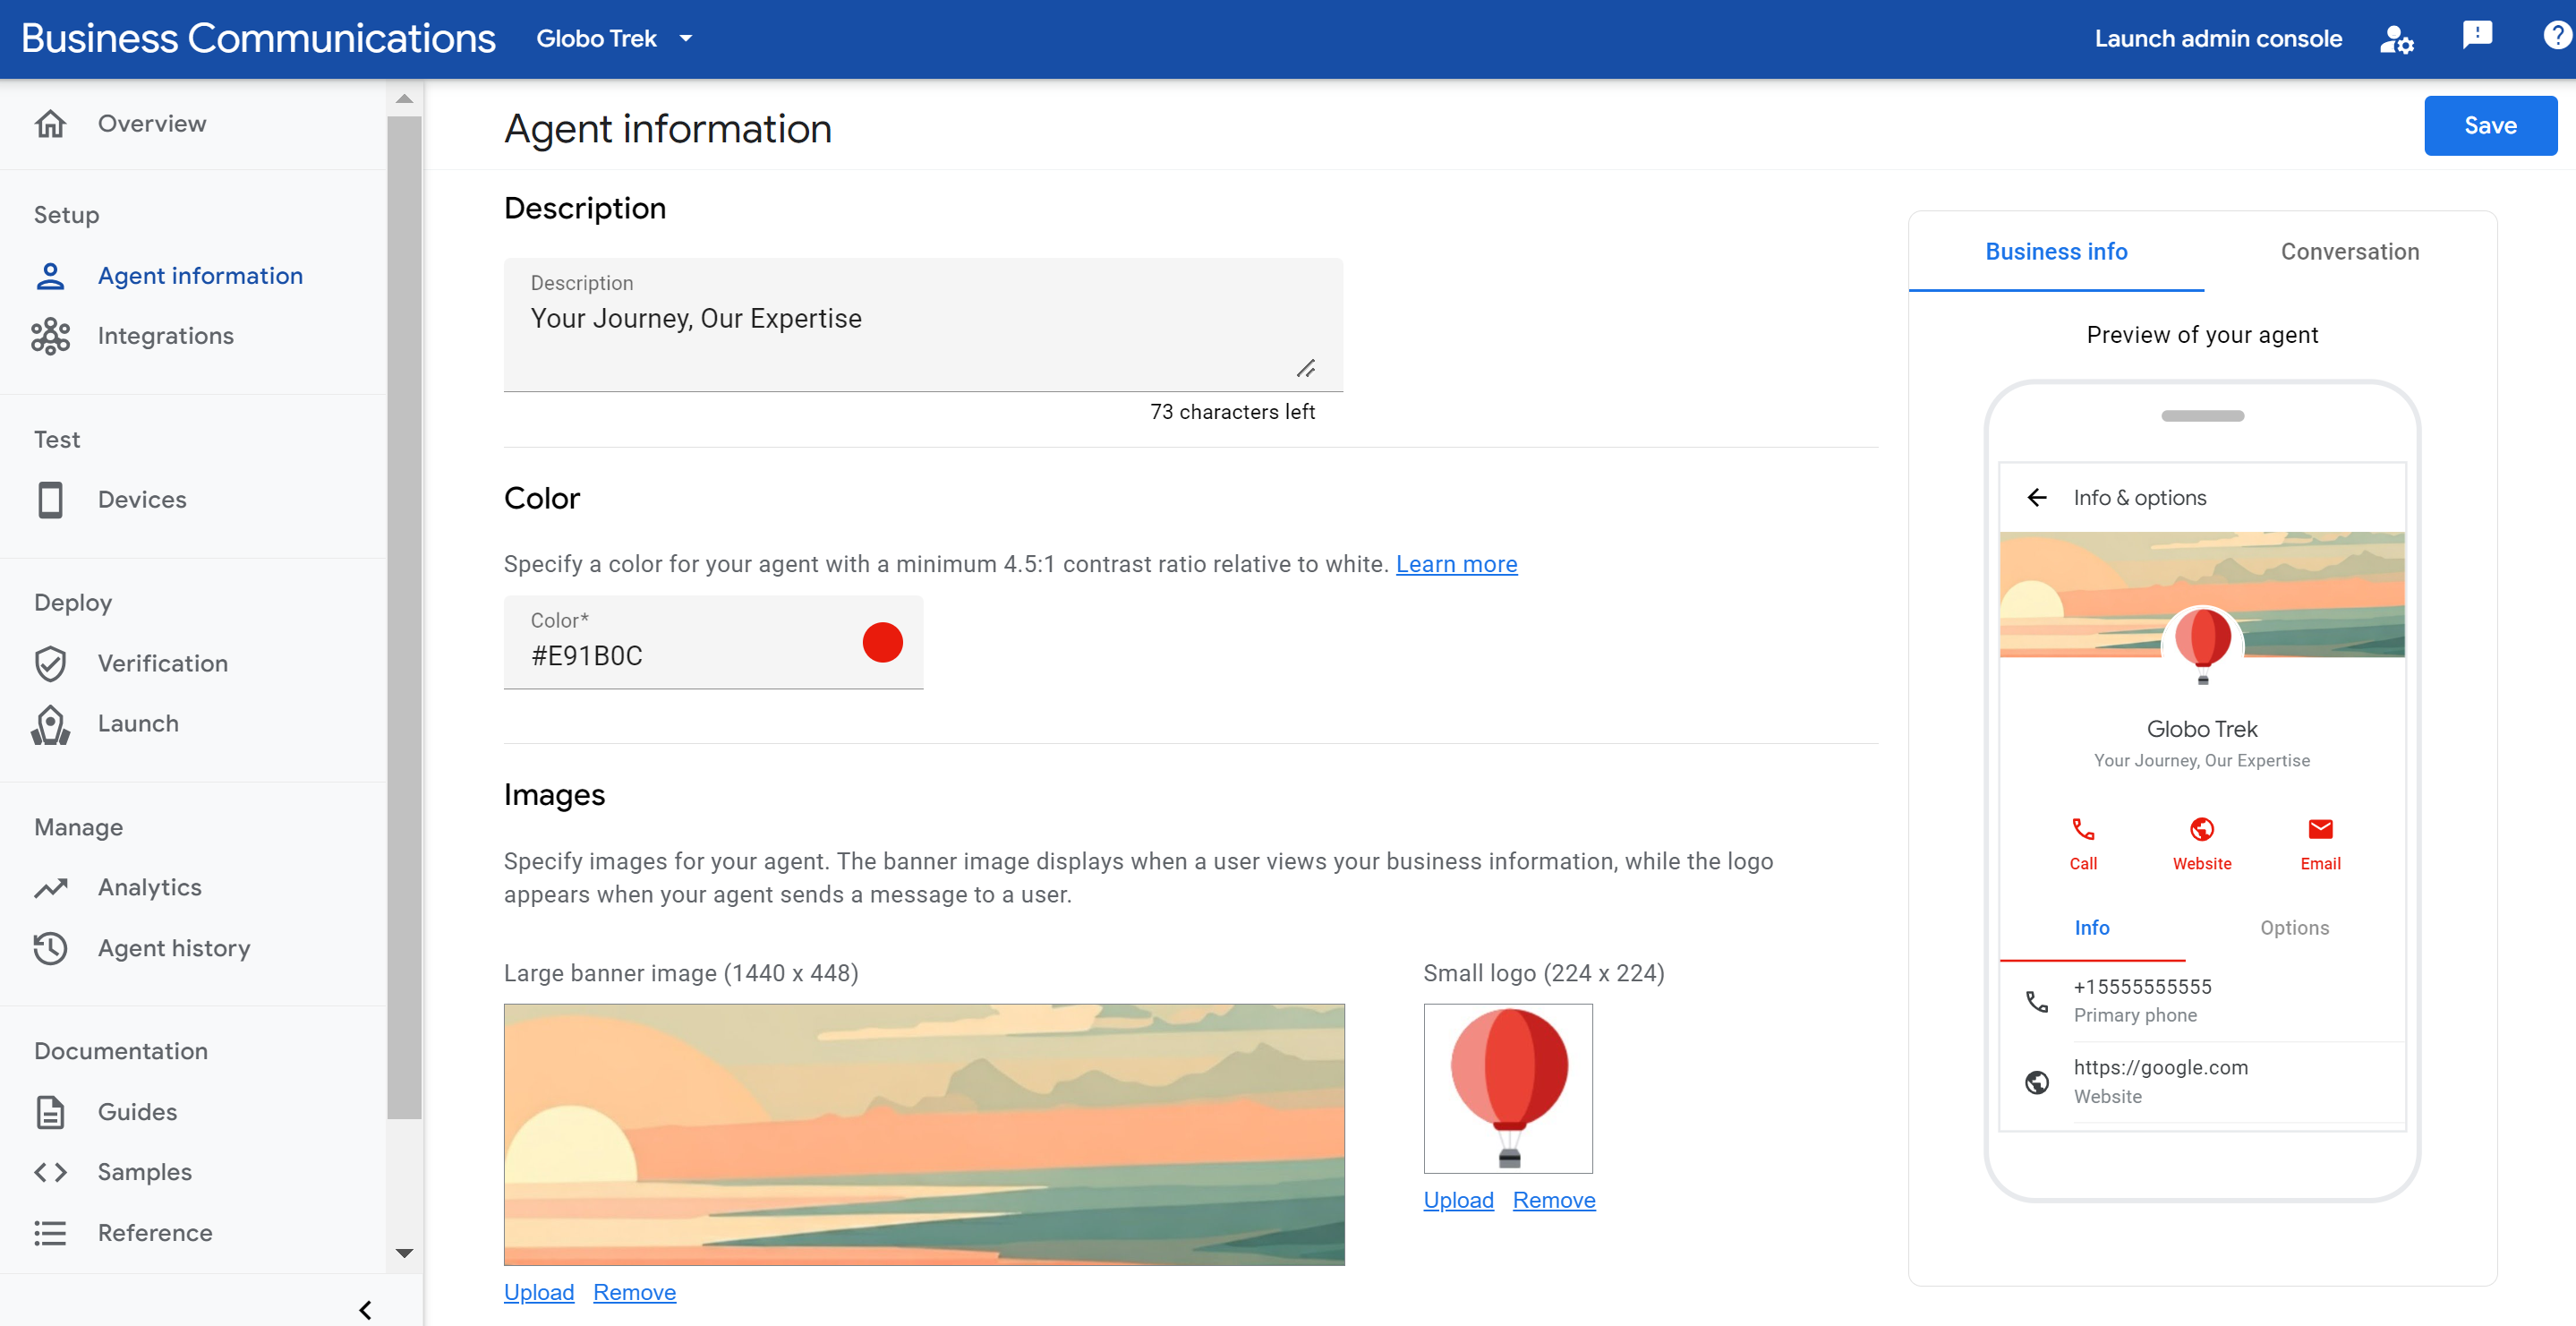This screenshot has height=1326, width=2576.
Task: Click Learn more contrast ratio link
Action: click(x=1457, y=563)
